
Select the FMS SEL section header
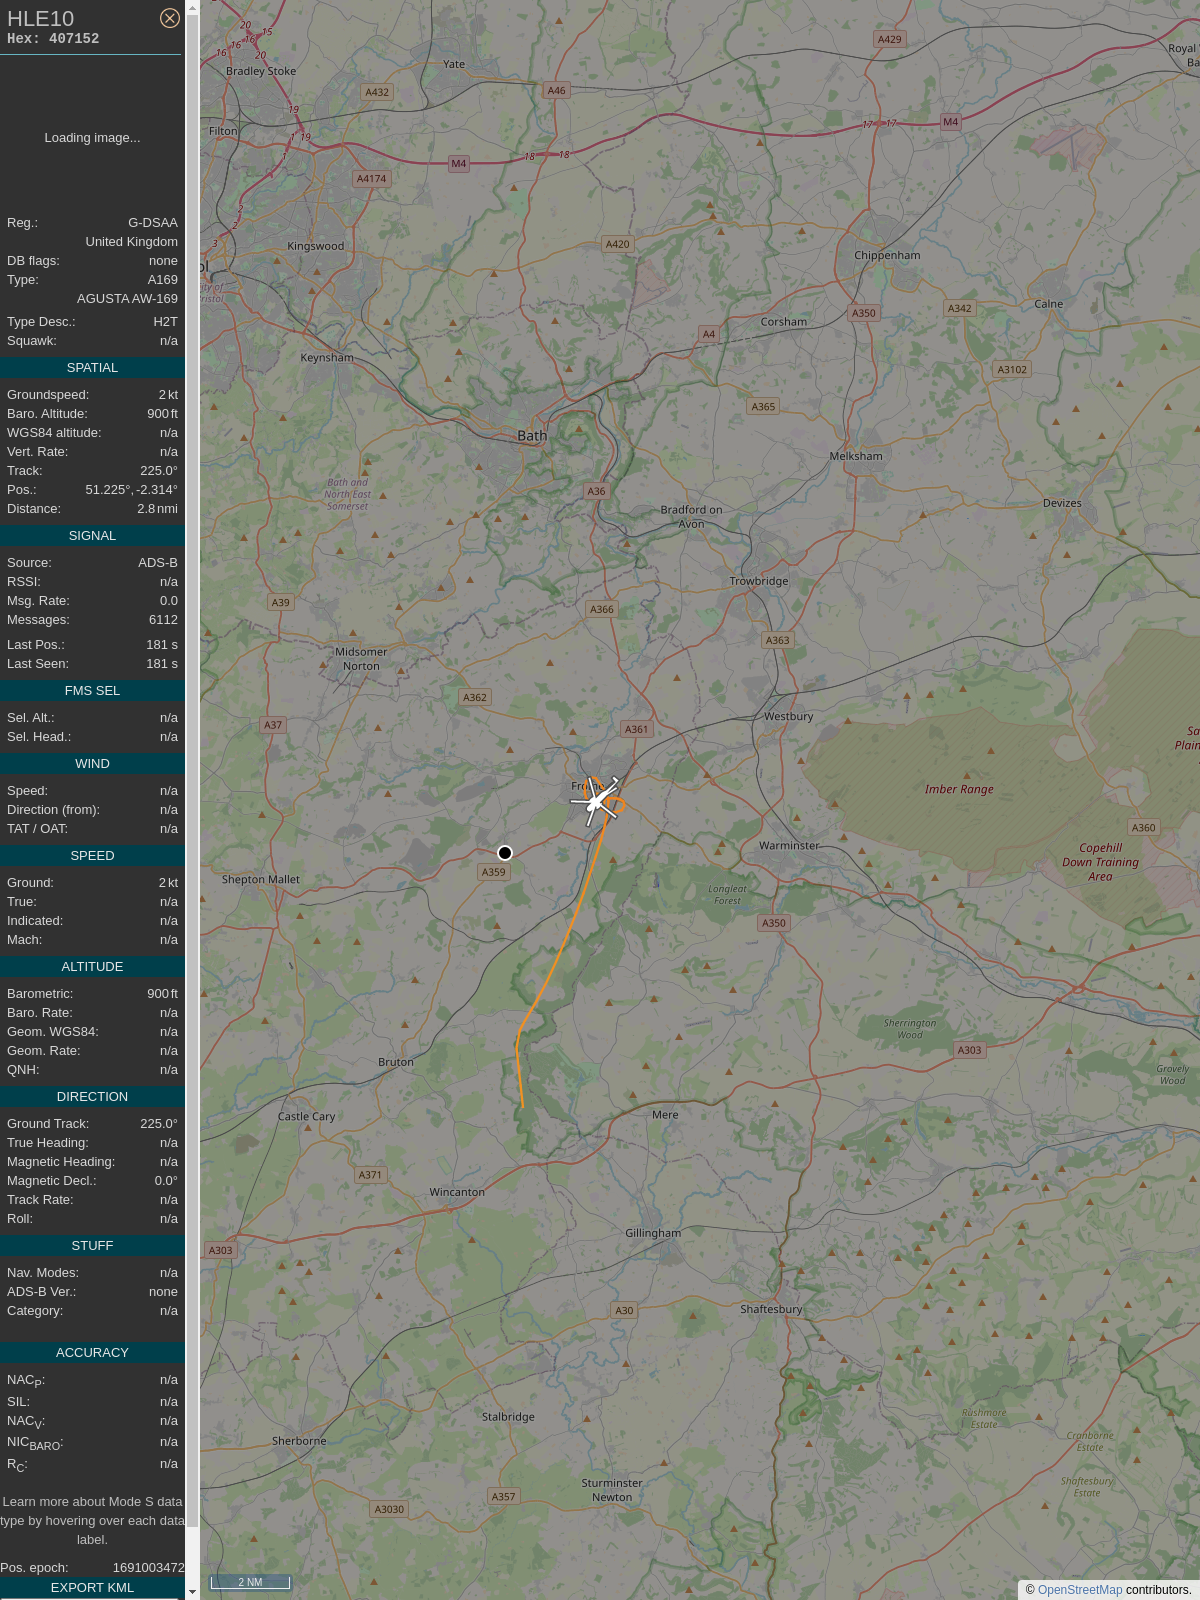click(92, 691)
